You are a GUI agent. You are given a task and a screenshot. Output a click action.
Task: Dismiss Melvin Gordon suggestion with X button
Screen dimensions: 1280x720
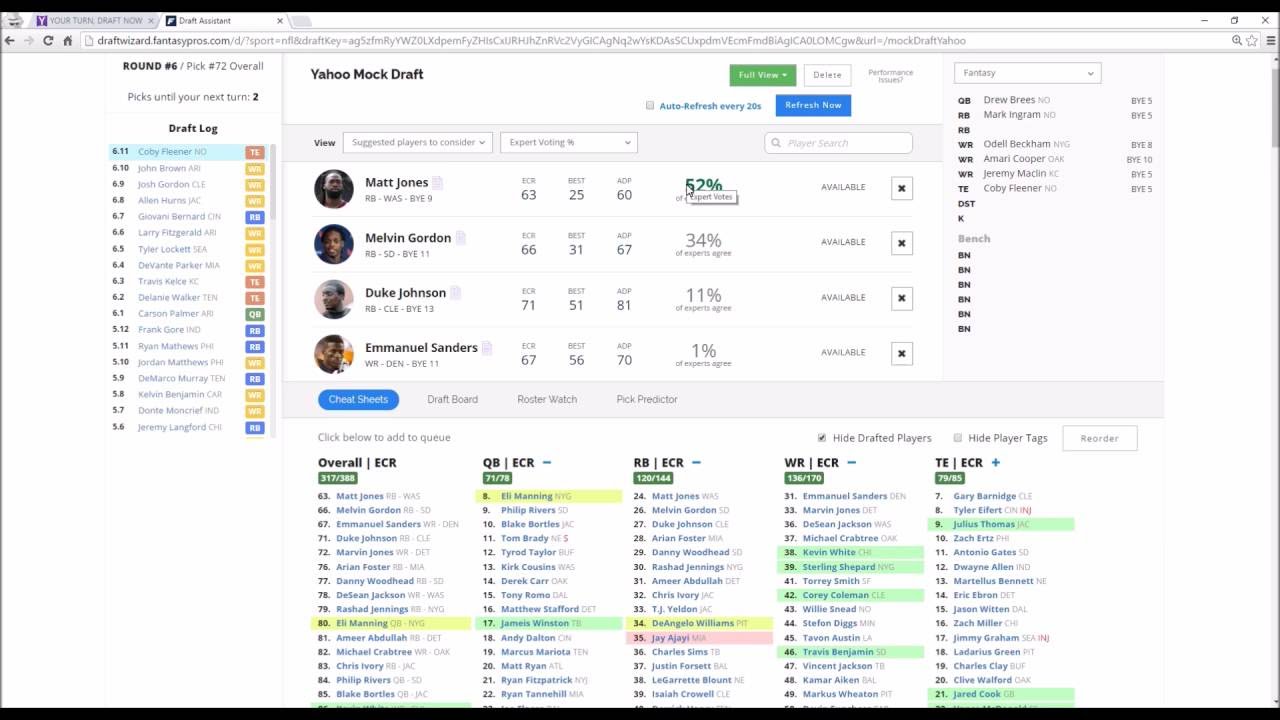pyautogui.click(x=901, y=243)
